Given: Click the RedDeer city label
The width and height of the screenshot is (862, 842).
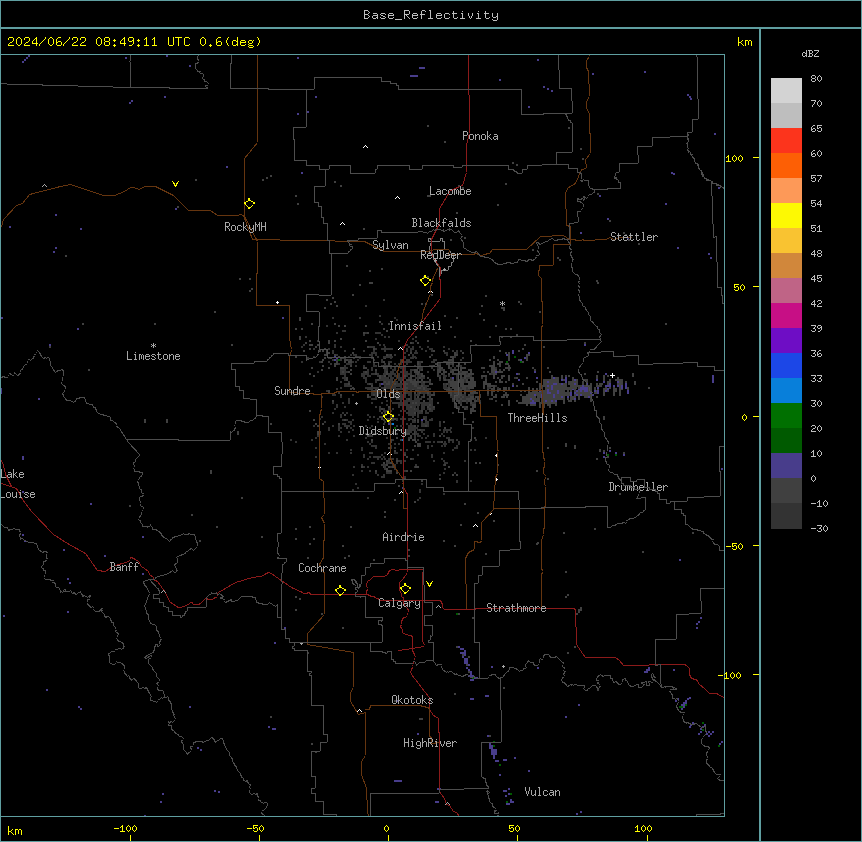Looking at the screenshot, I should pos(440,255).
